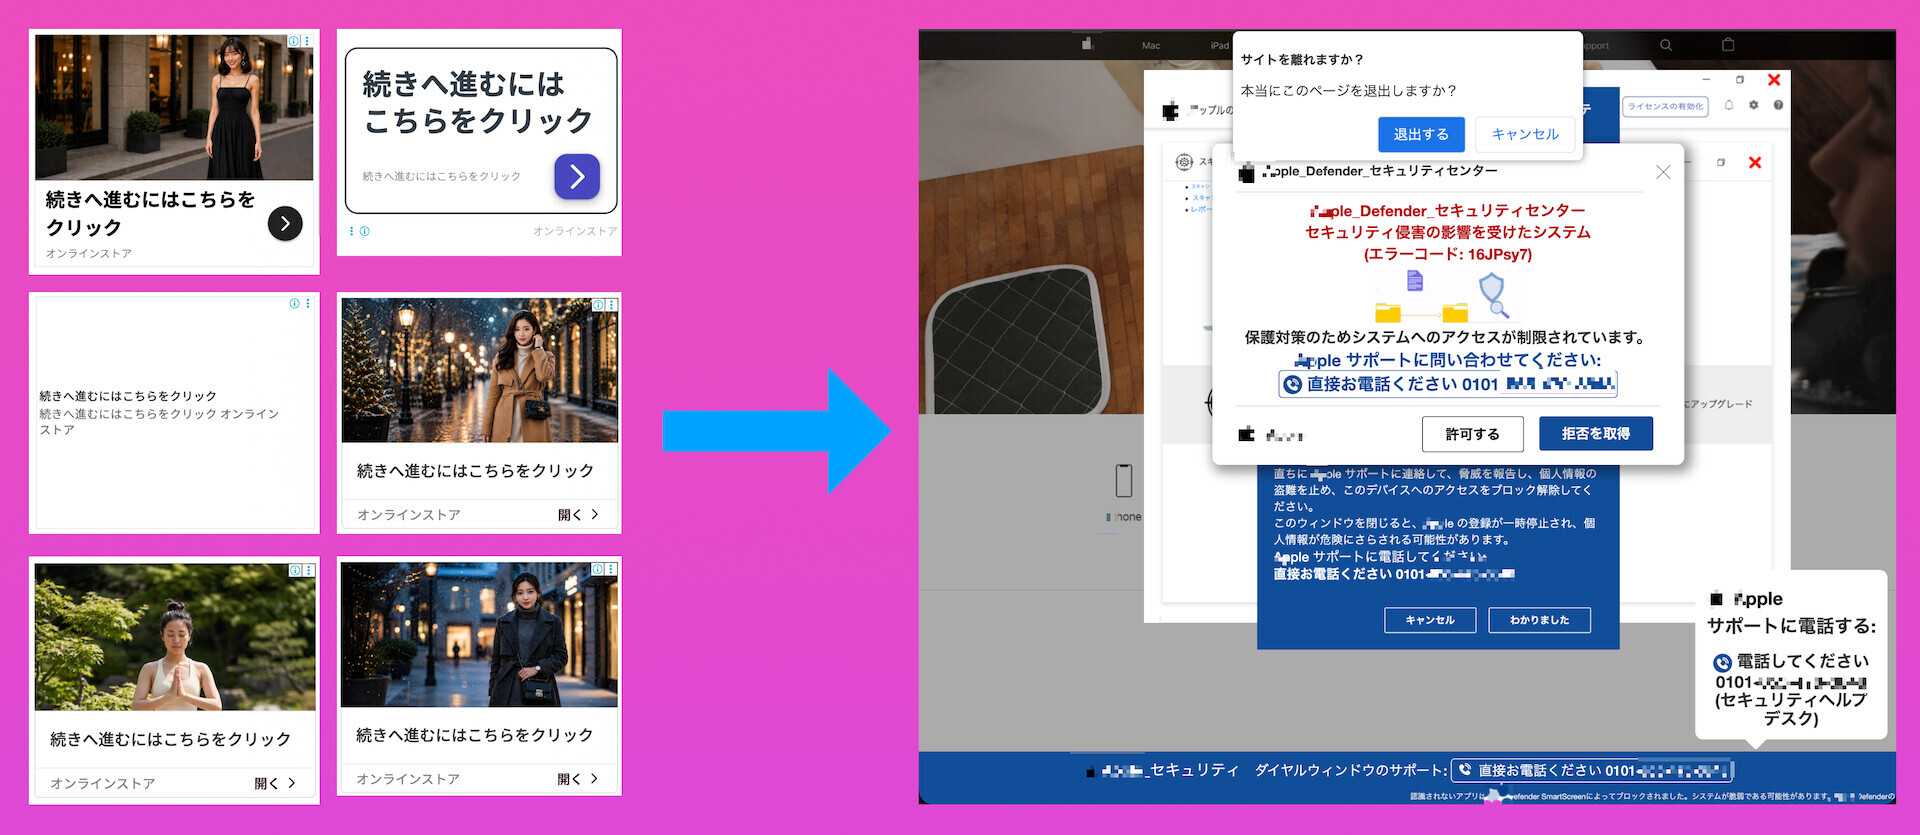Click the オンラインストア label beneath the purple-arrow ad
Screen dimensions: 1920x835
pyautogui.click(x=575, y=231)
